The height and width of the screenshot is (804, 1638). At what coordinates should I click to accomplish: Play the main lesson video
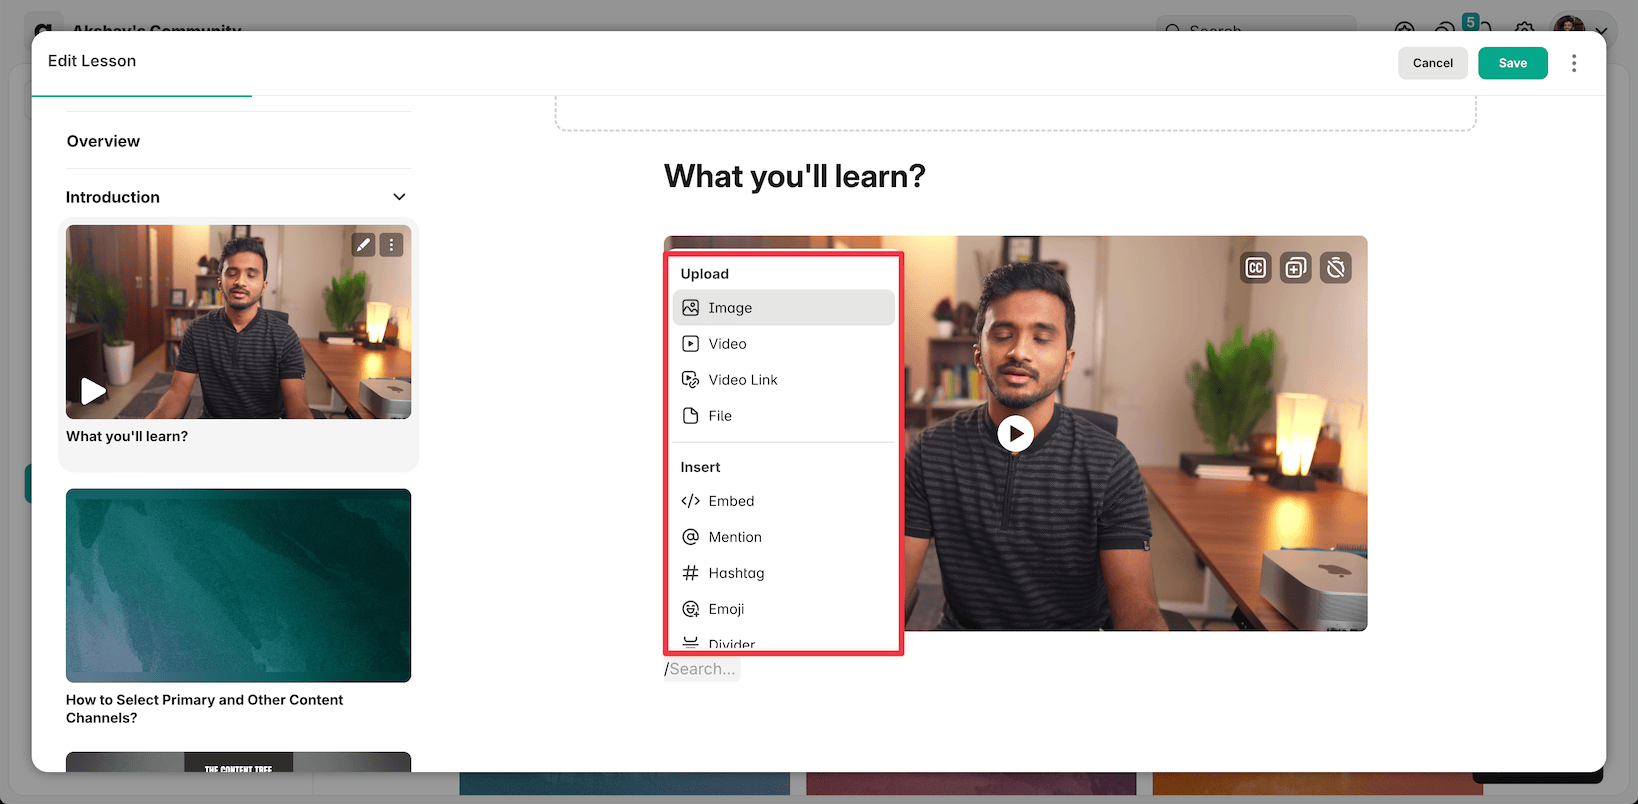[x=1015, y=433]
